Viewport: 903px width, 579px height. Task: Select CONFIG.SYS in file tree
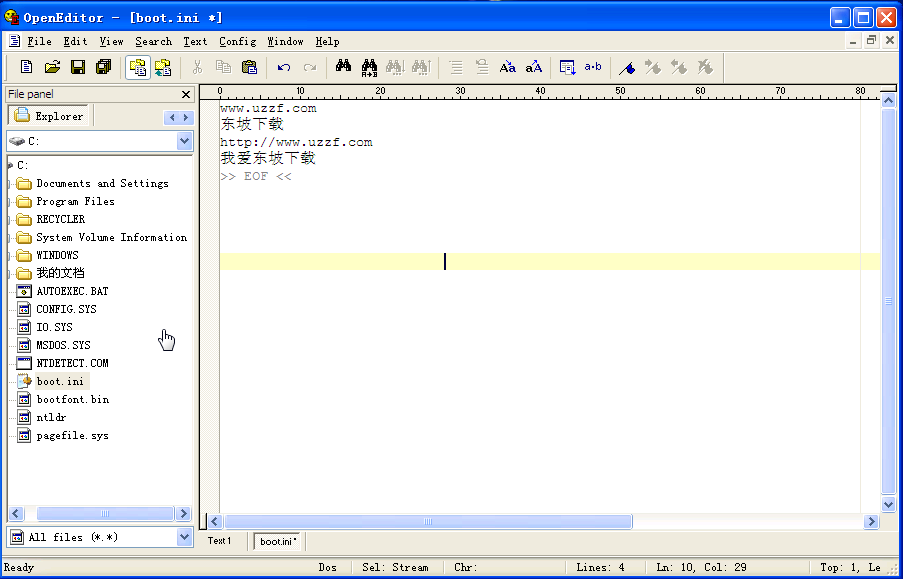pyautogui.click(x=66, y=309)
